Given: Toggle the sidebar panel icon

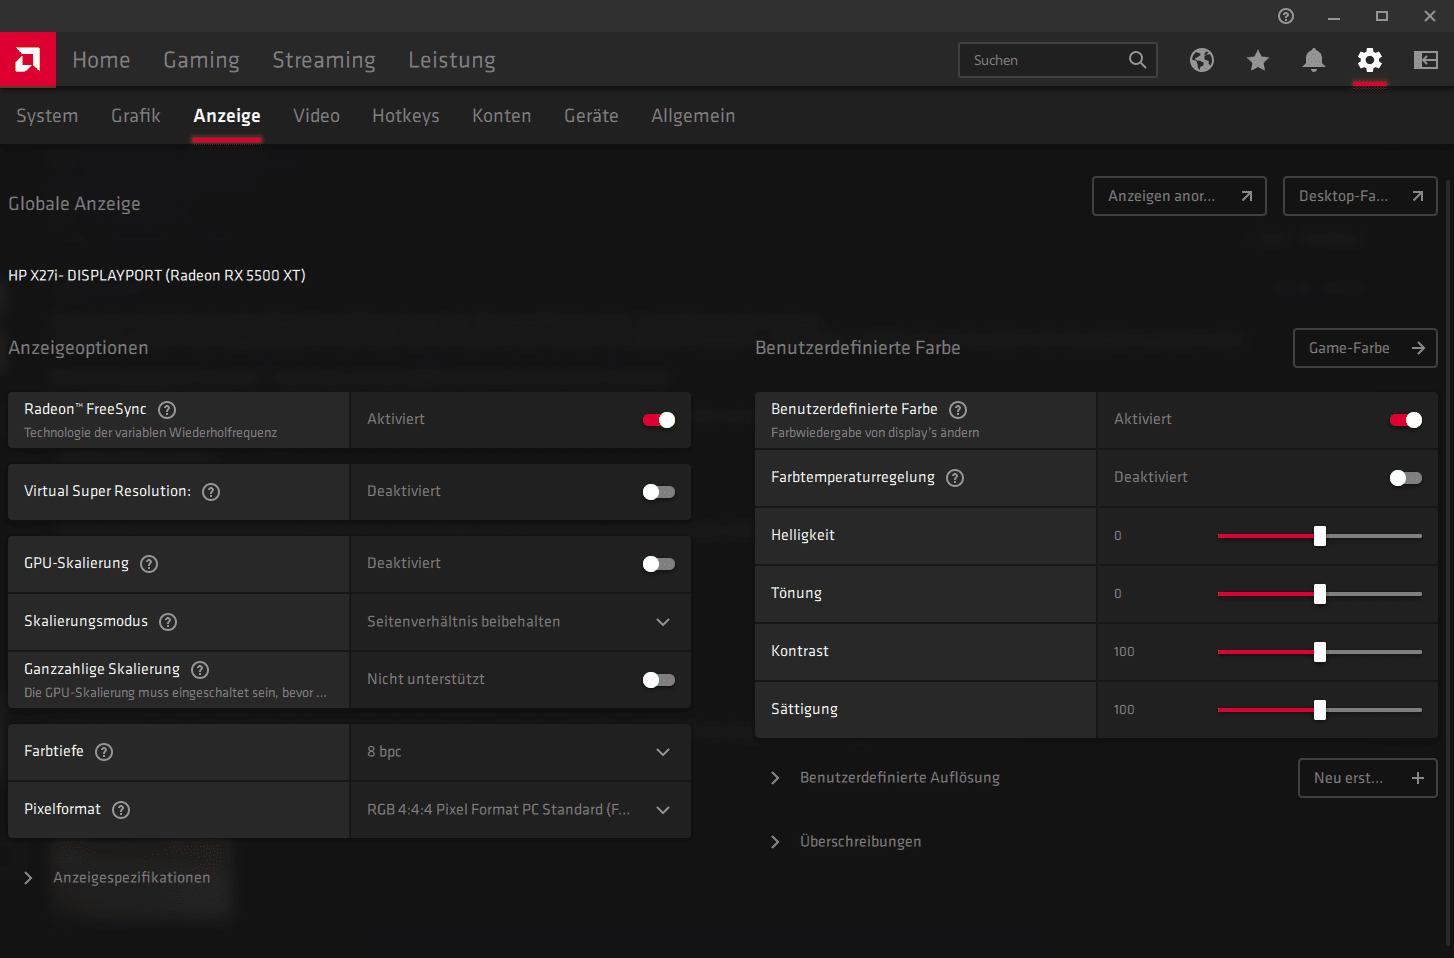Looking at the screenshot, I should (1426, 60).
